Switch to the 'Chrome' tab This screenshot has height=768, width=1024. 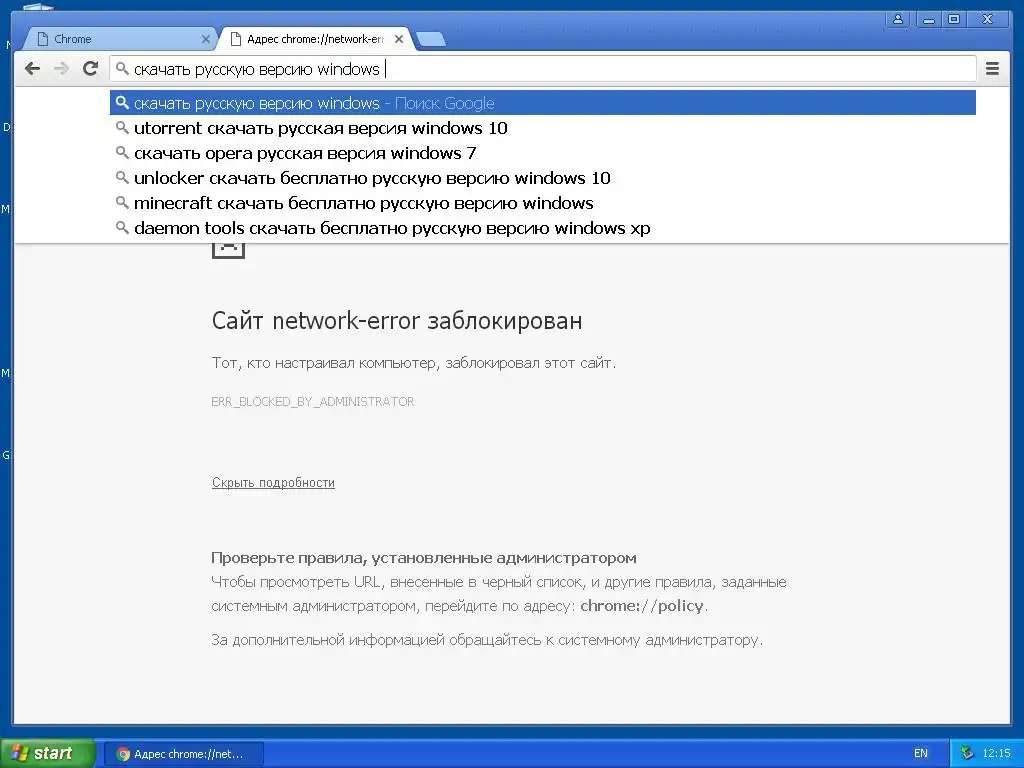(x=121, y=39)
